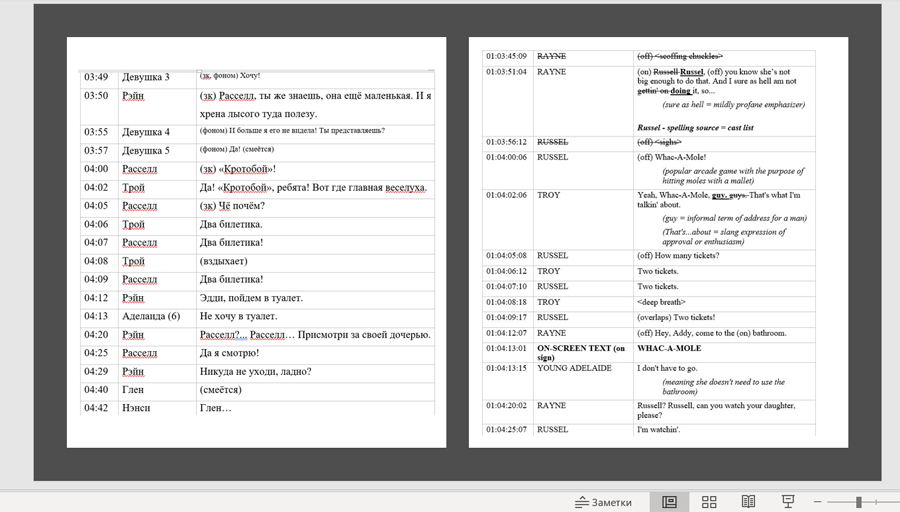
Task: Click the line (смеётся) in the 04:40 row
Action: pos(220,390)
